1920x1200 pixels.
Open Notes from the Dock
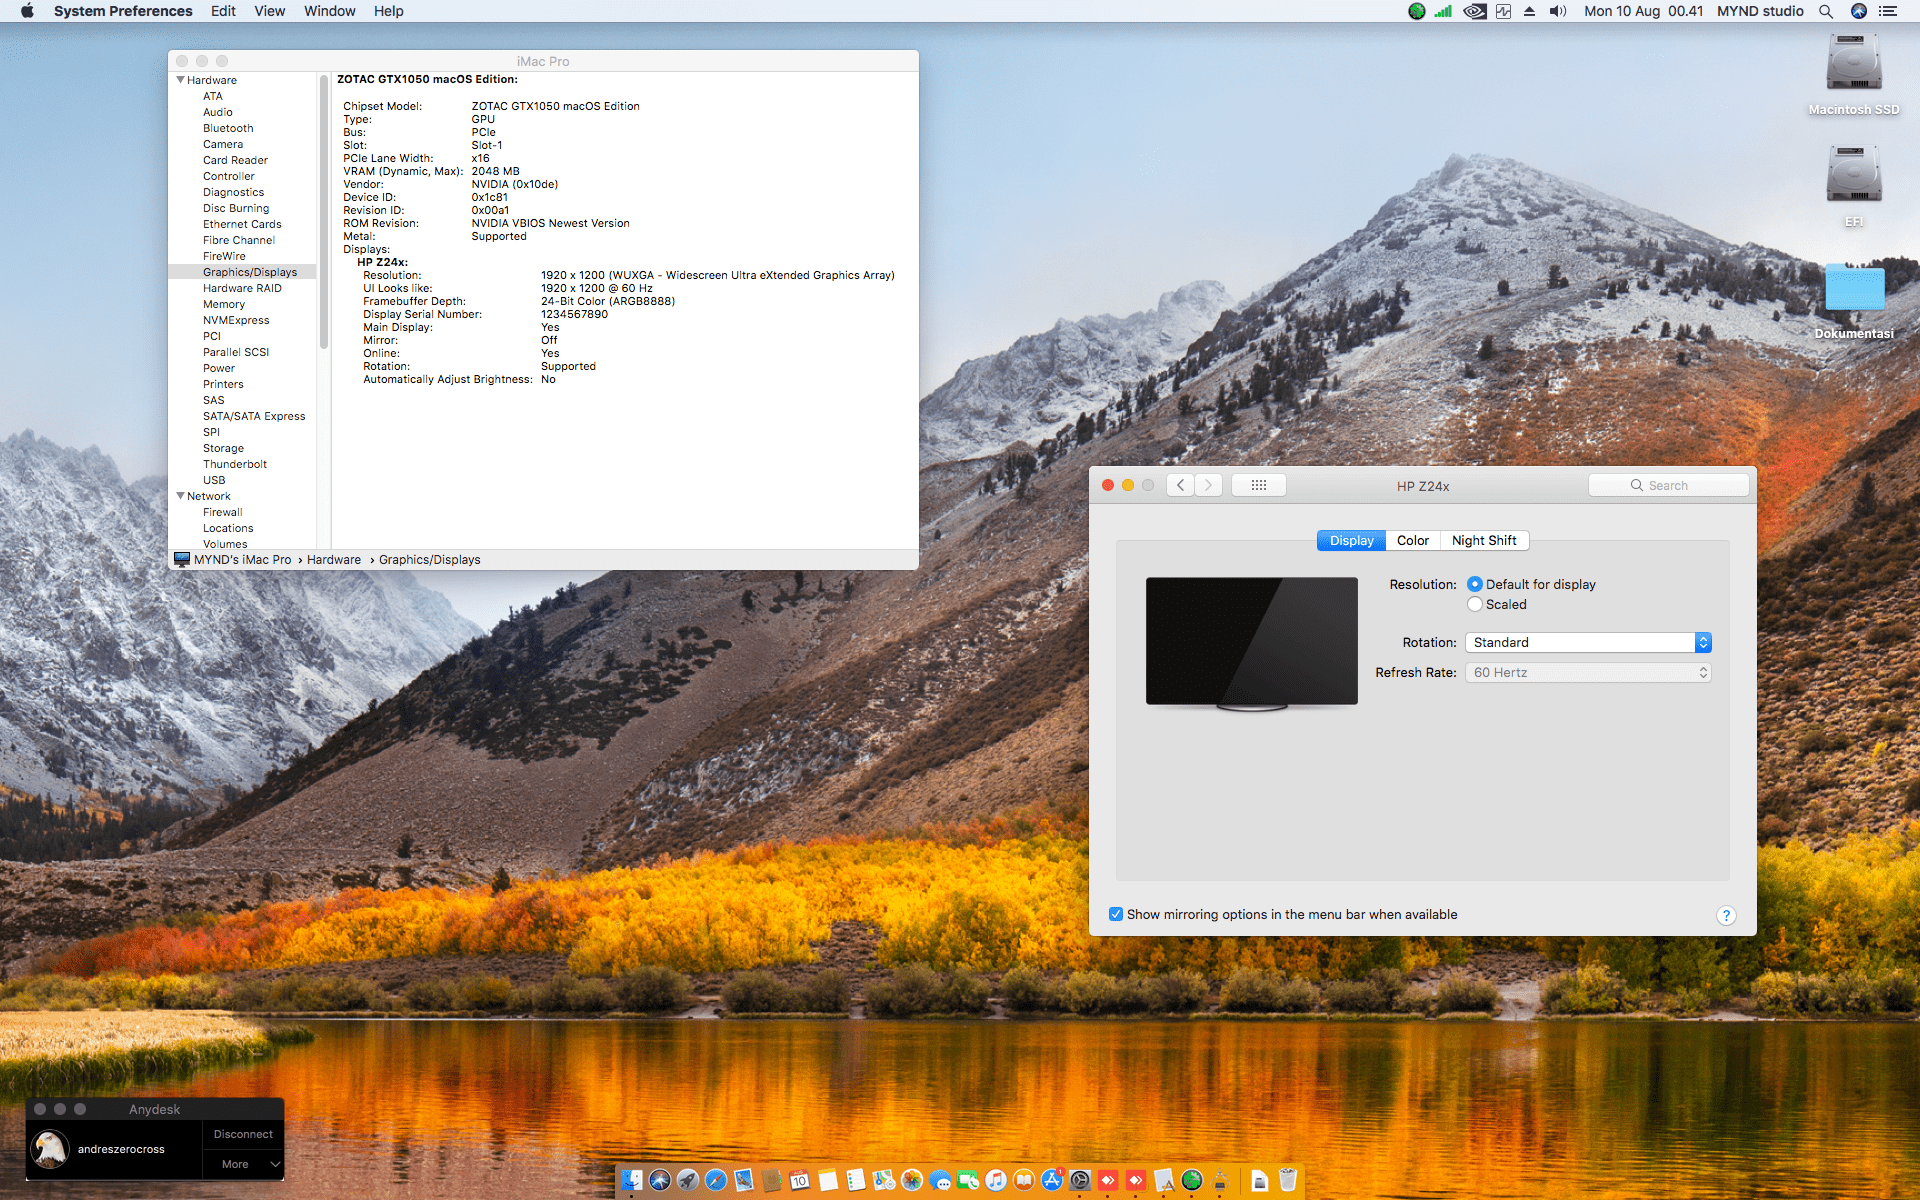point(828,1180)
